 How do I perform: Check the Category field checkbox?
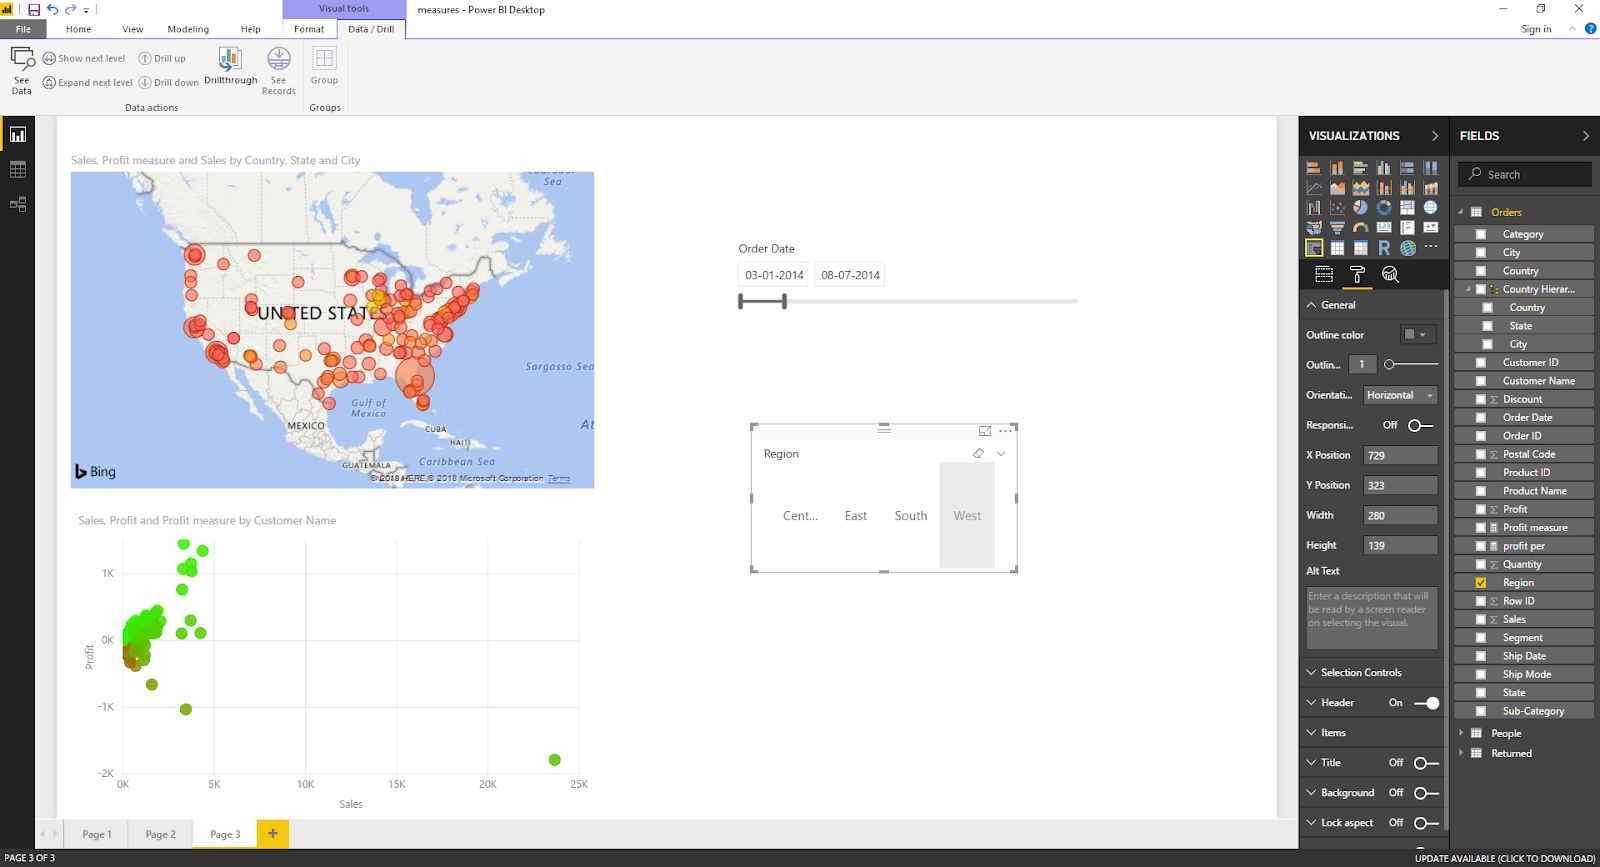coord(1481,234)
